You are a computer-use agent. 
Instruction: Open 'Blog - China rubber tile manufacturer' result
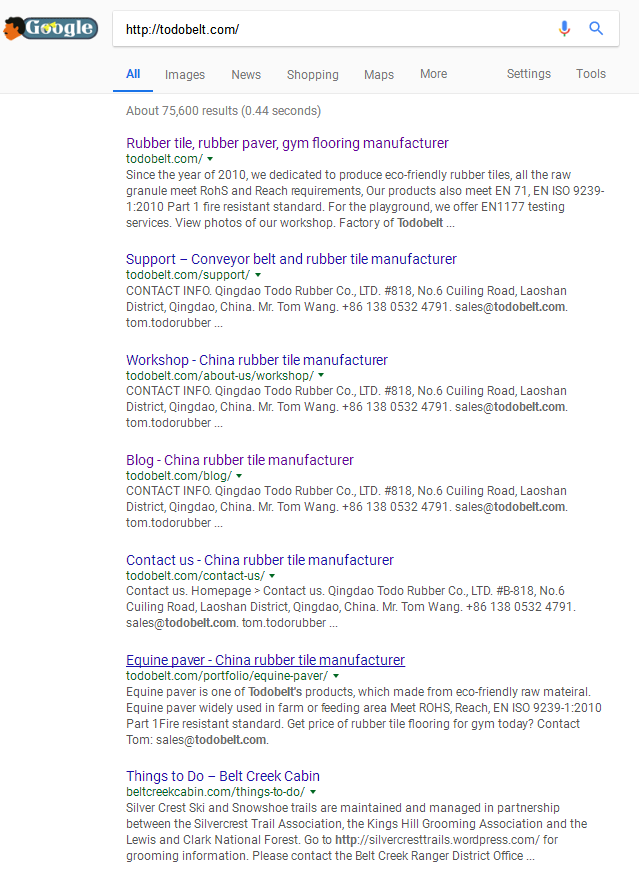pos(240,460)
